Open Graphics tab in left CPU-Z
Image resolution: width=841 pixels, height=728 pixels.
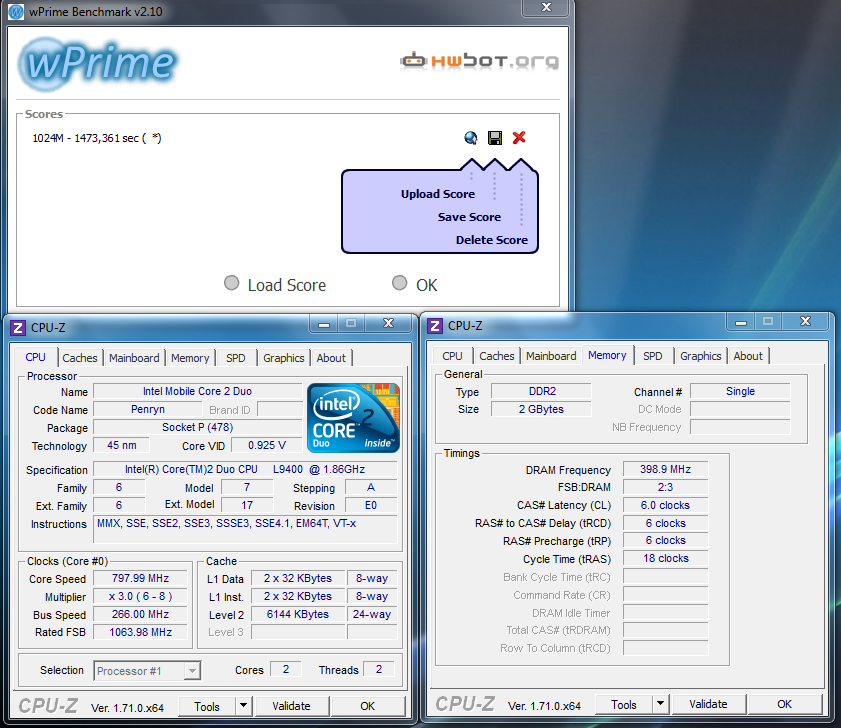click(284, 358)
